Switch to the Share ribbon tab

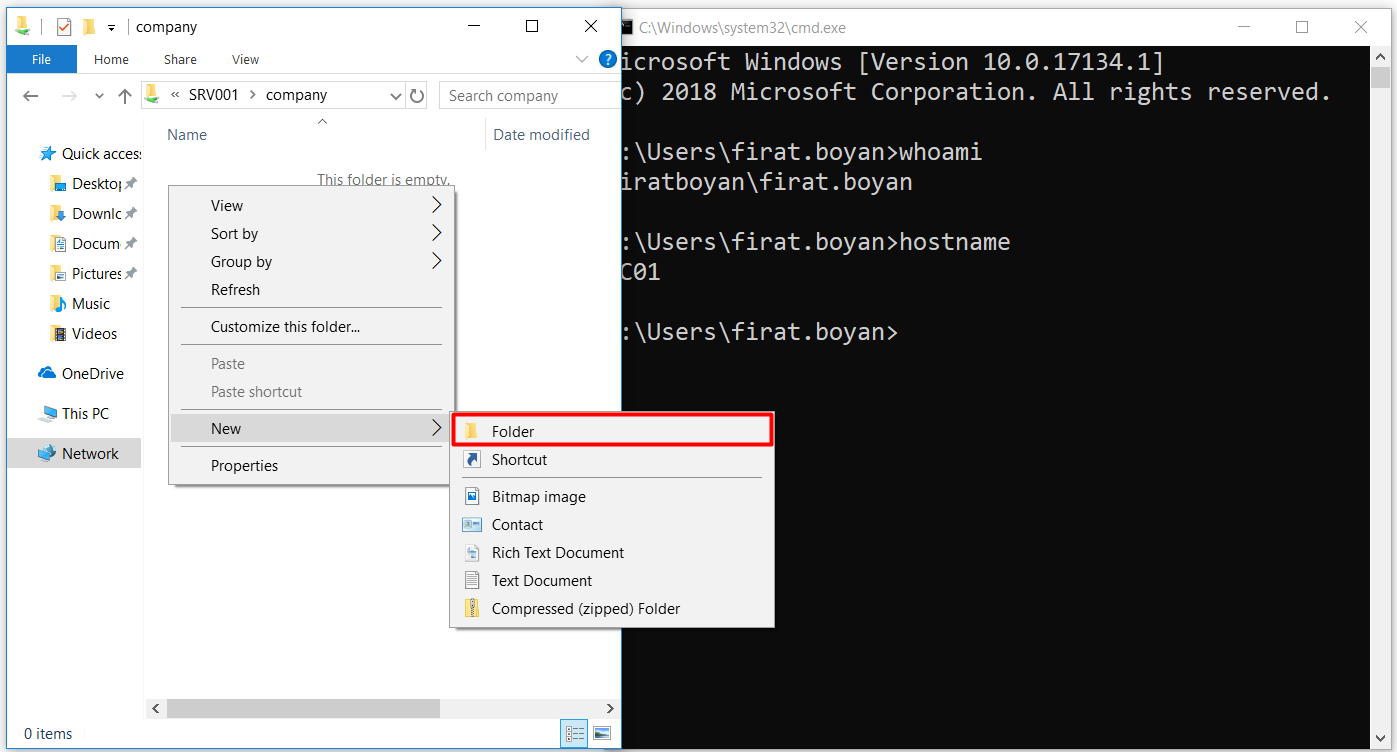coord(180,59)
